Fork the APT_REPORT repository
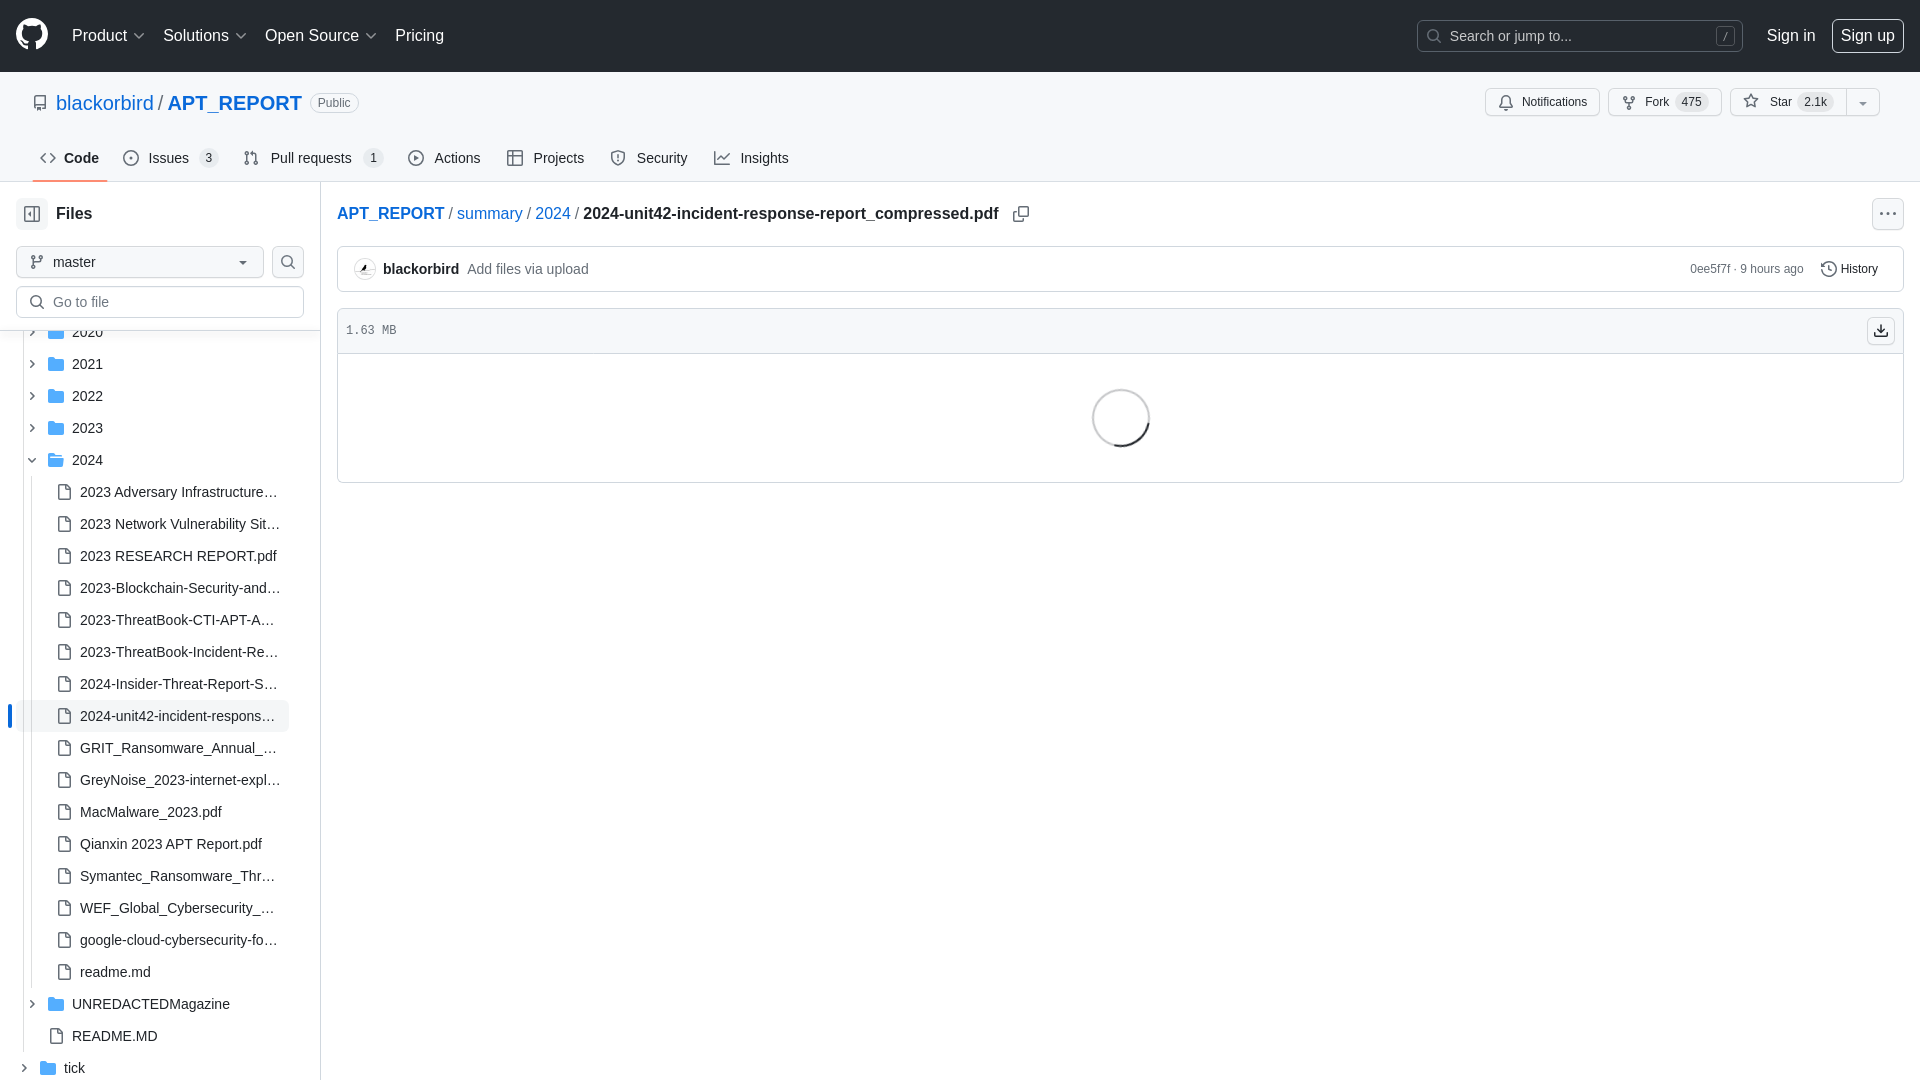 (1664, 102)
